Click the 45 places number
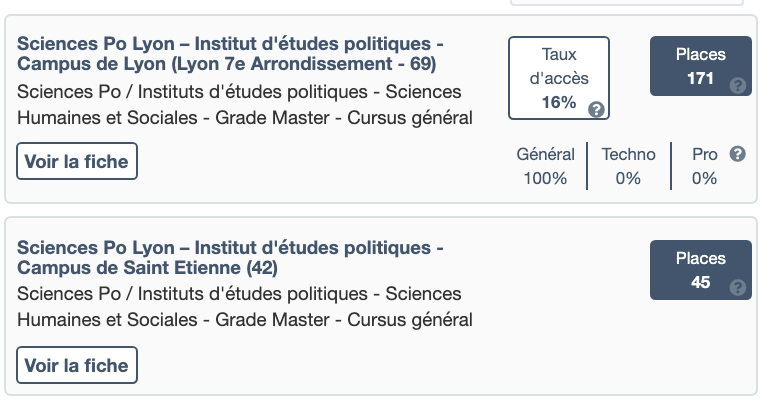Screen dimensions: 760x416 [x=700, y=283]
